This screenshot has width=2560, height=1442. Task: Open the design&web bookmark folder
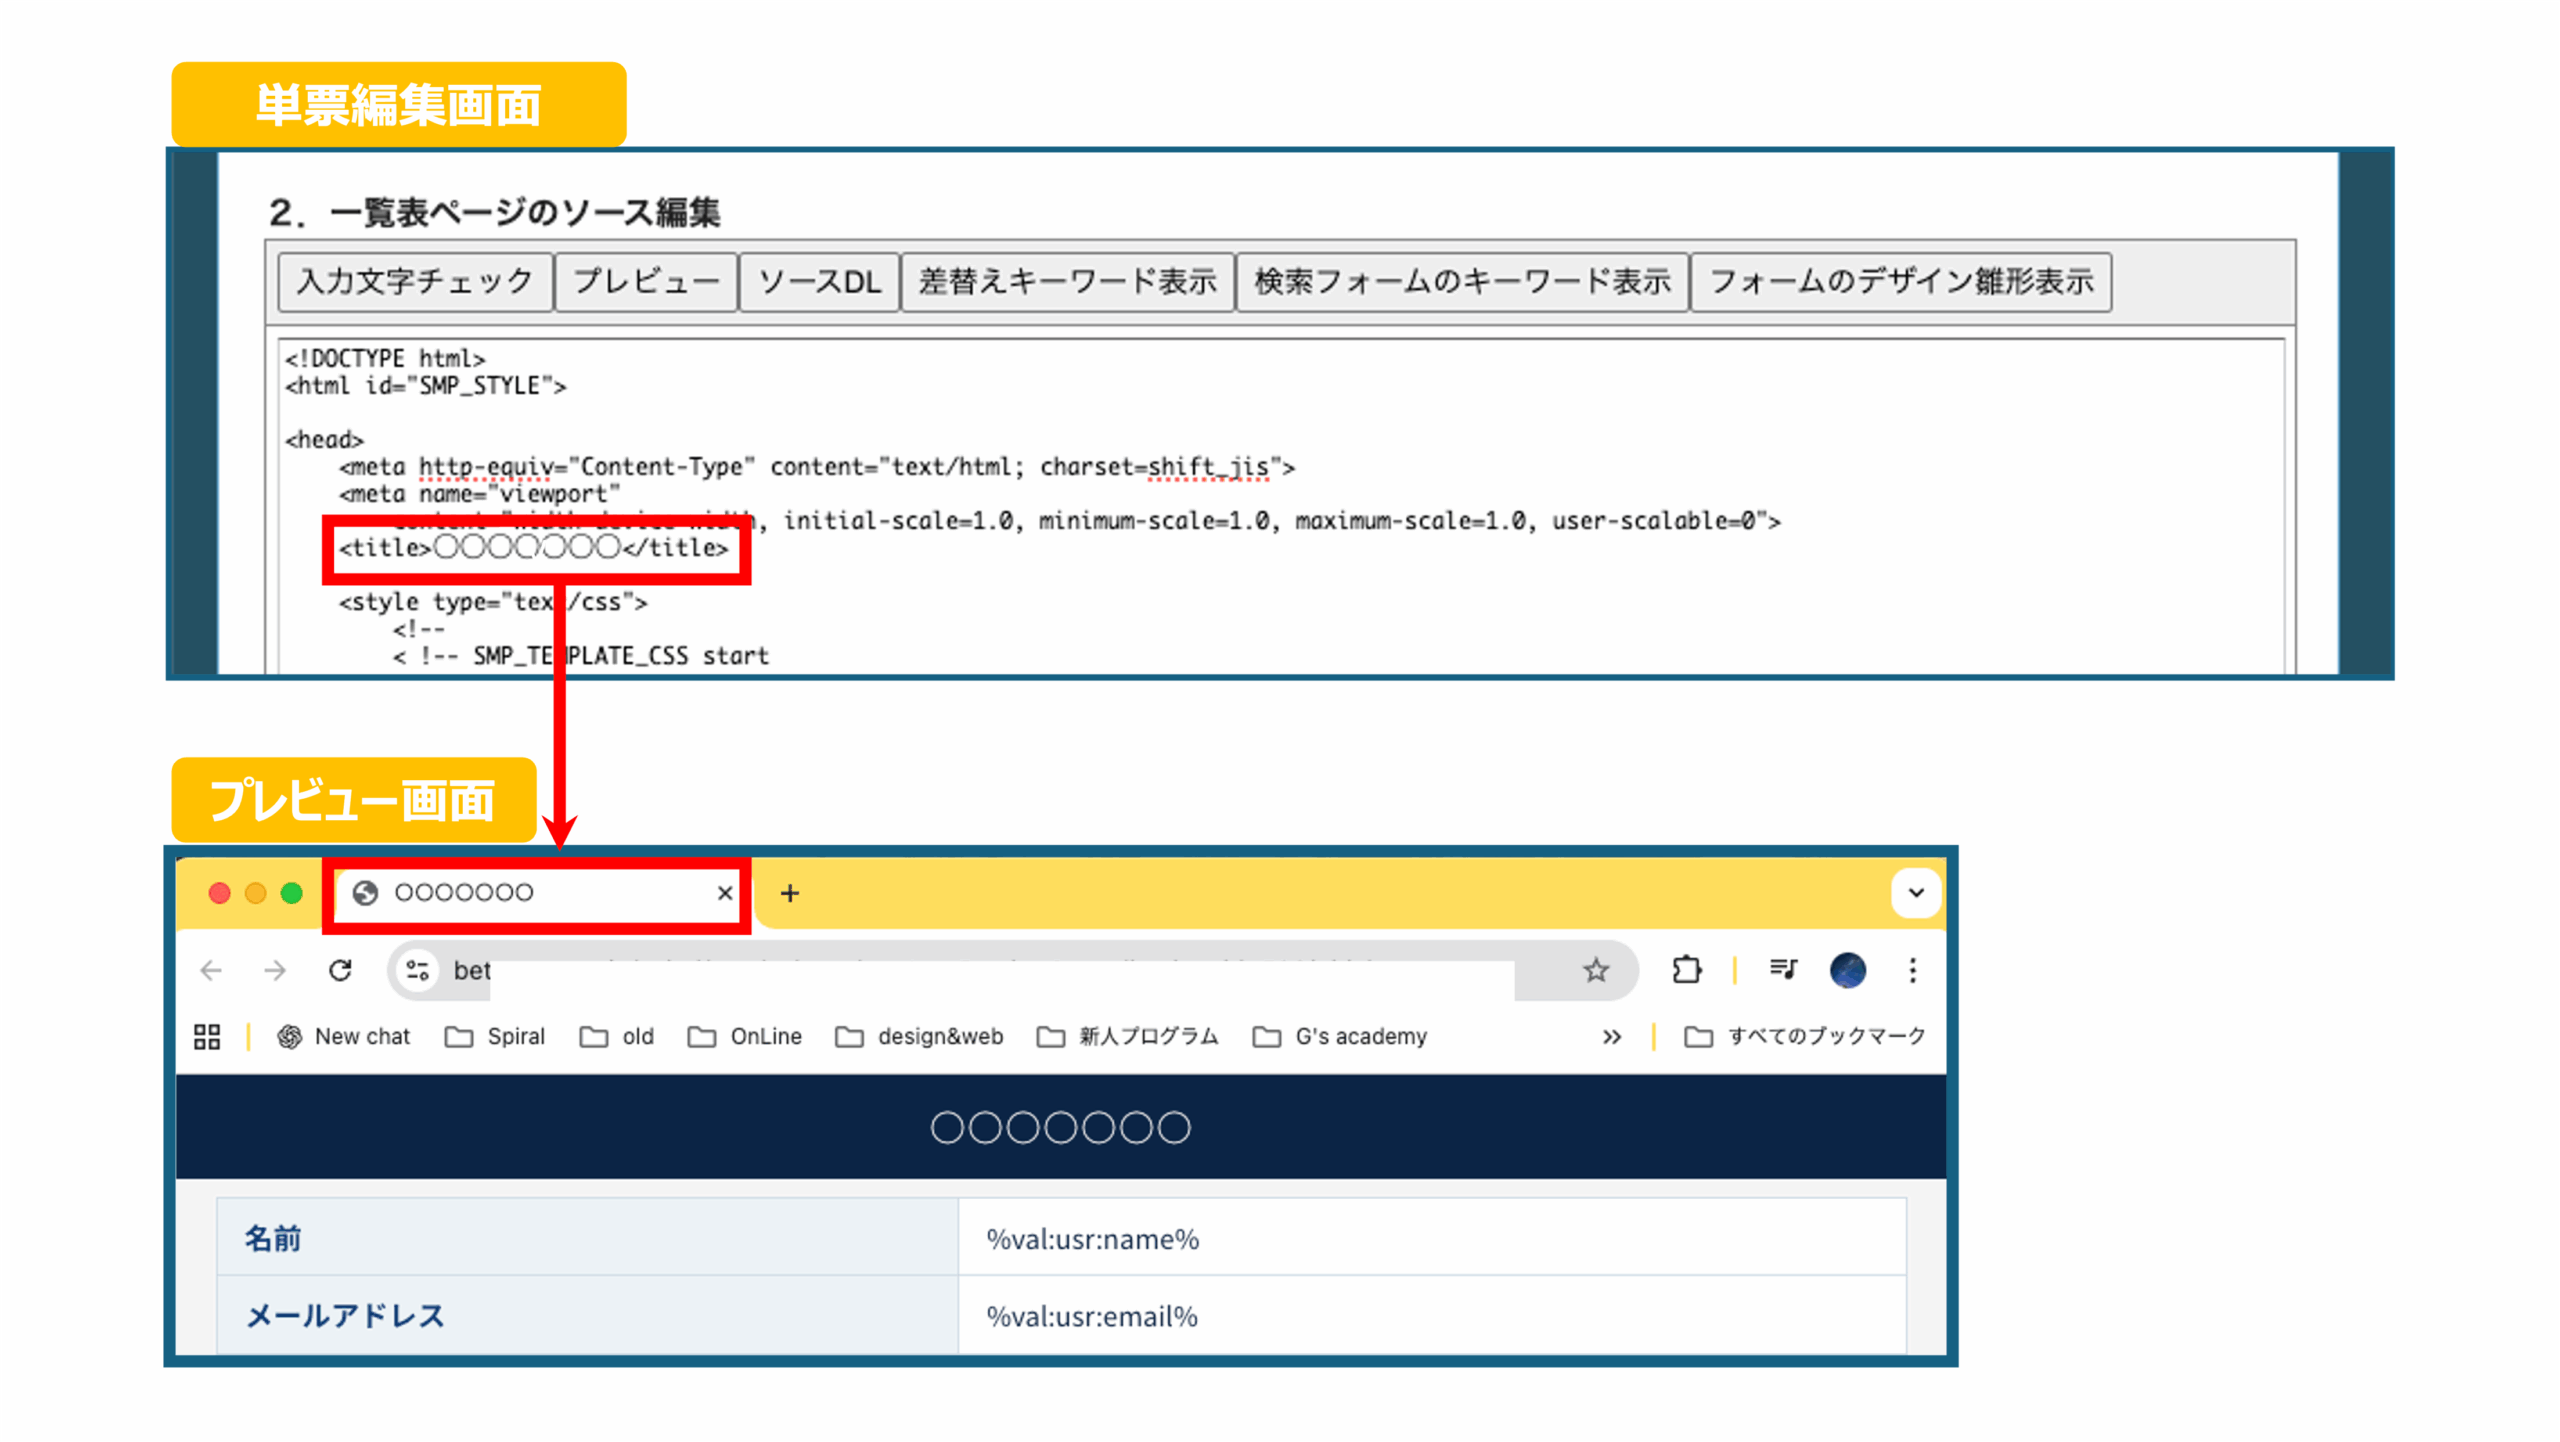pos(919,1037)
